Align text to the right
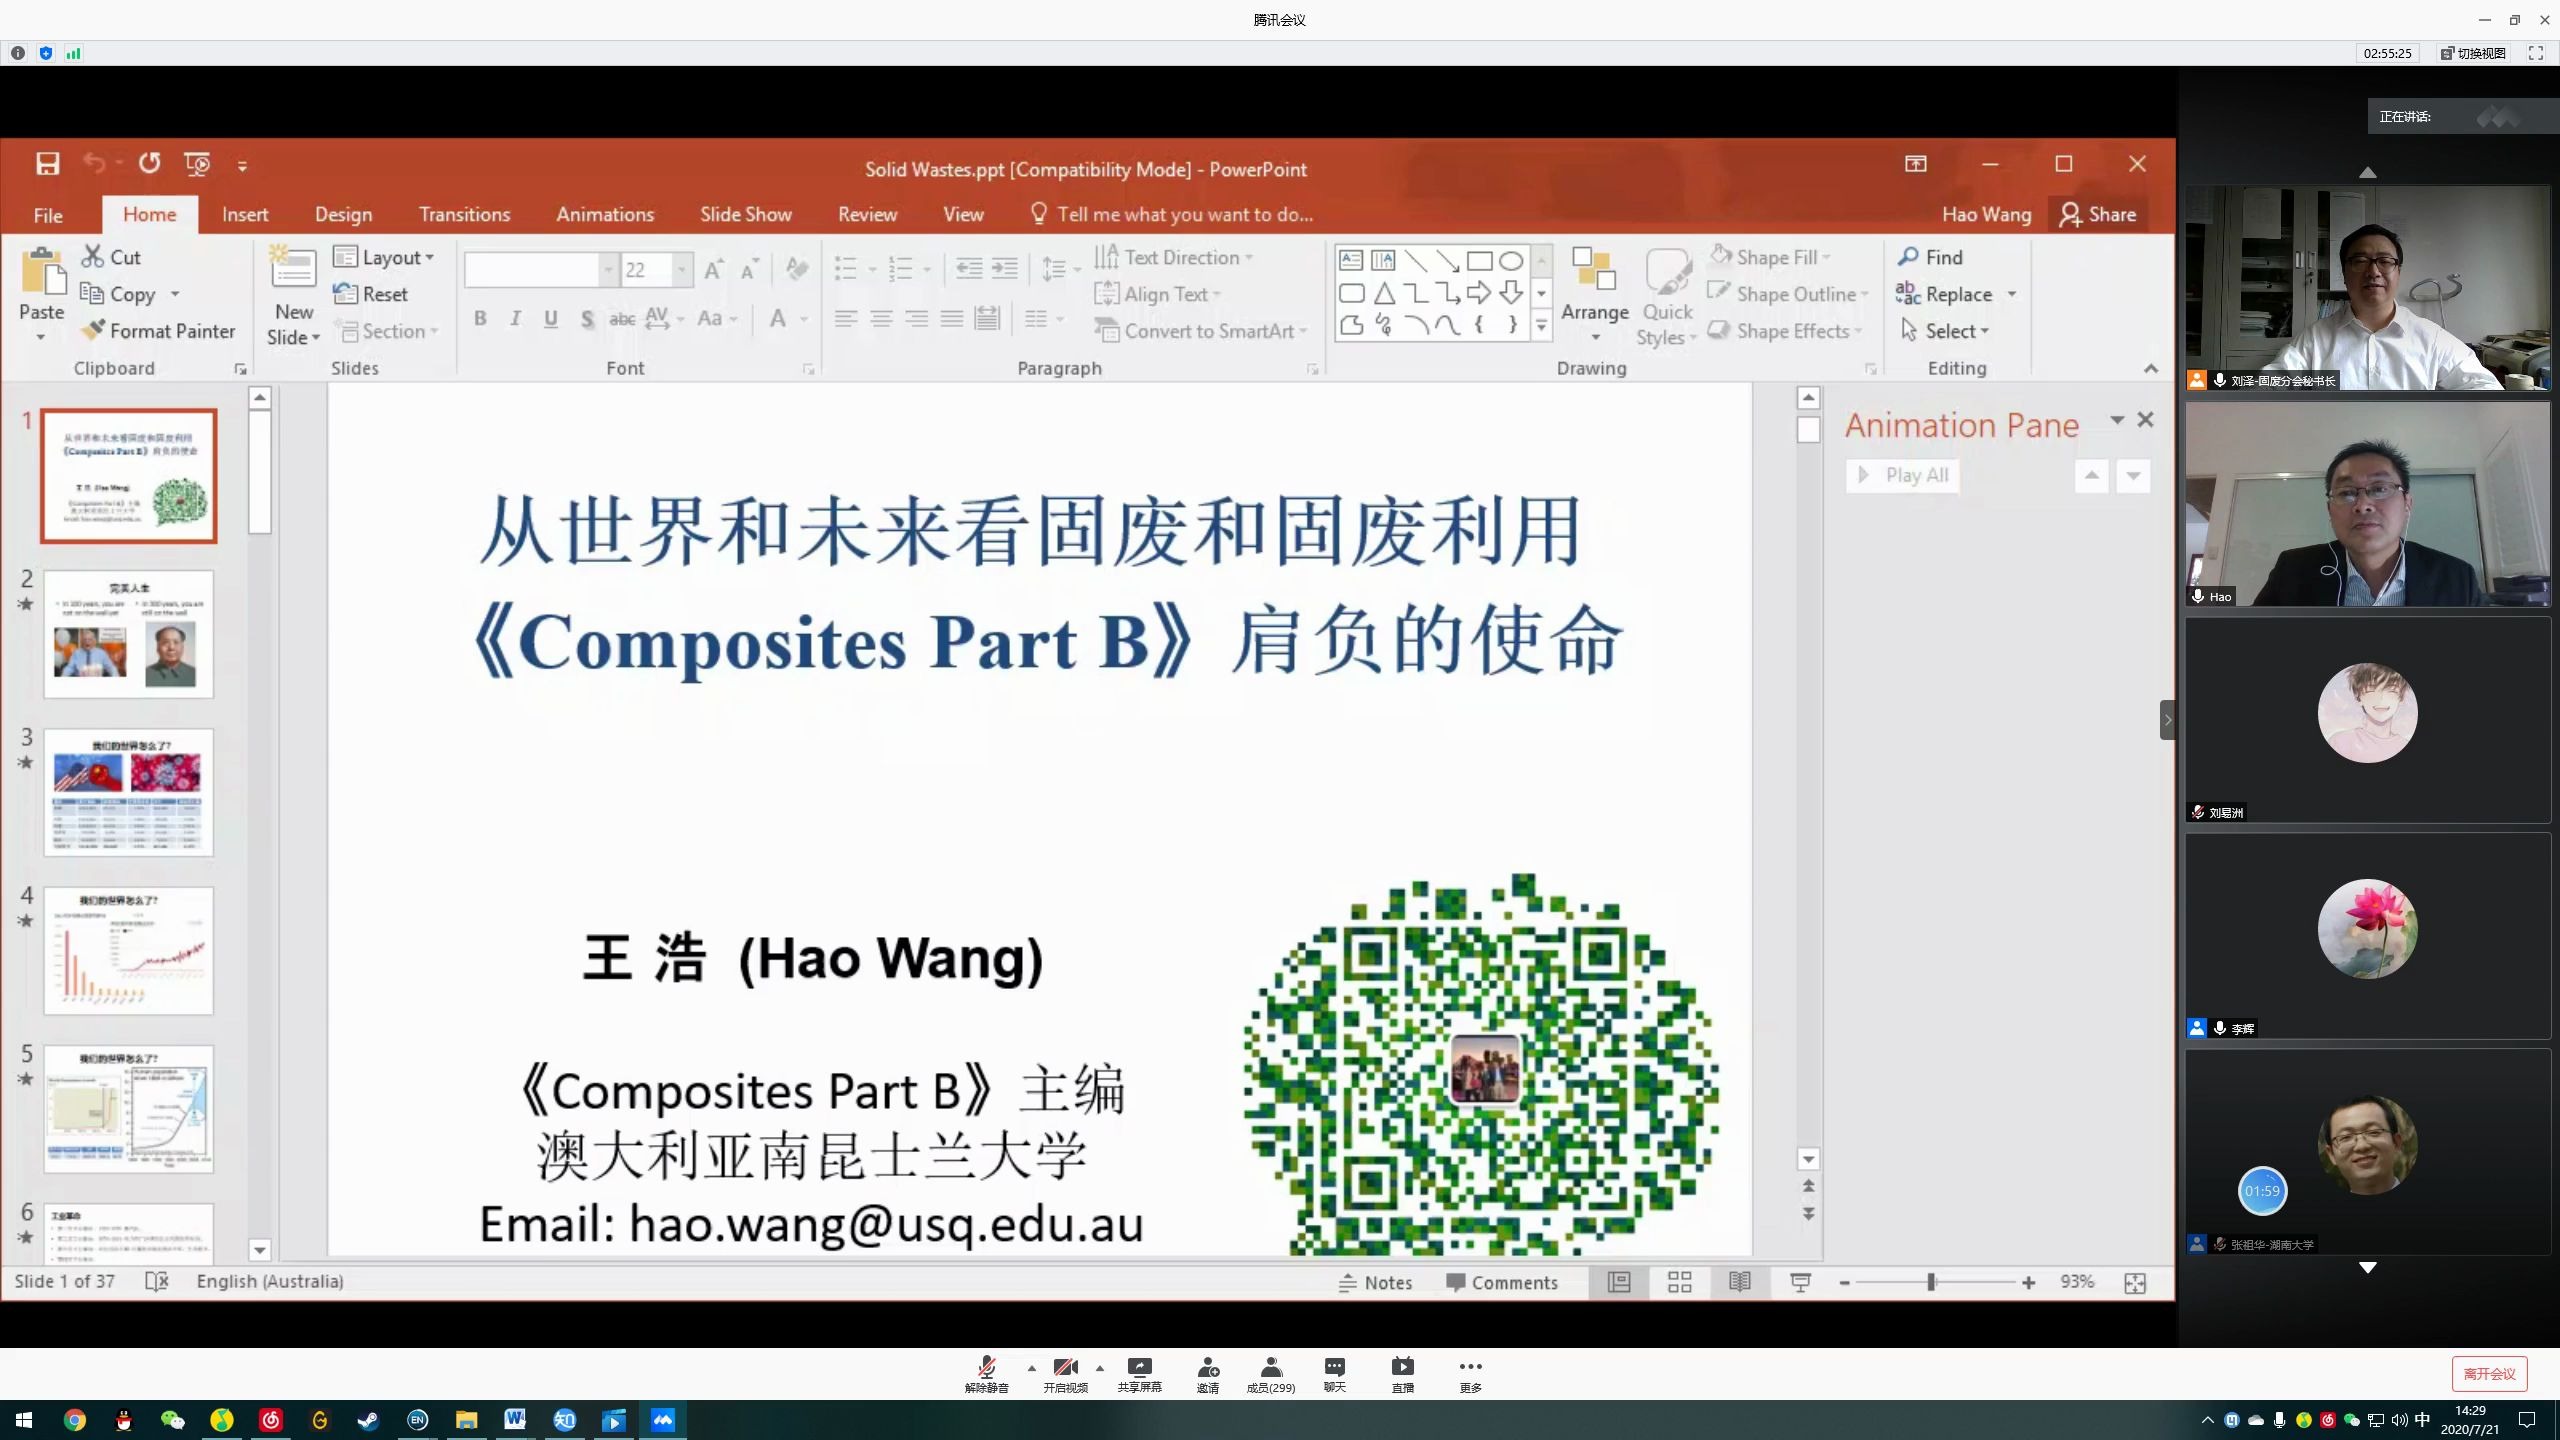The image size is (2560, 1440). coord(916,319)
